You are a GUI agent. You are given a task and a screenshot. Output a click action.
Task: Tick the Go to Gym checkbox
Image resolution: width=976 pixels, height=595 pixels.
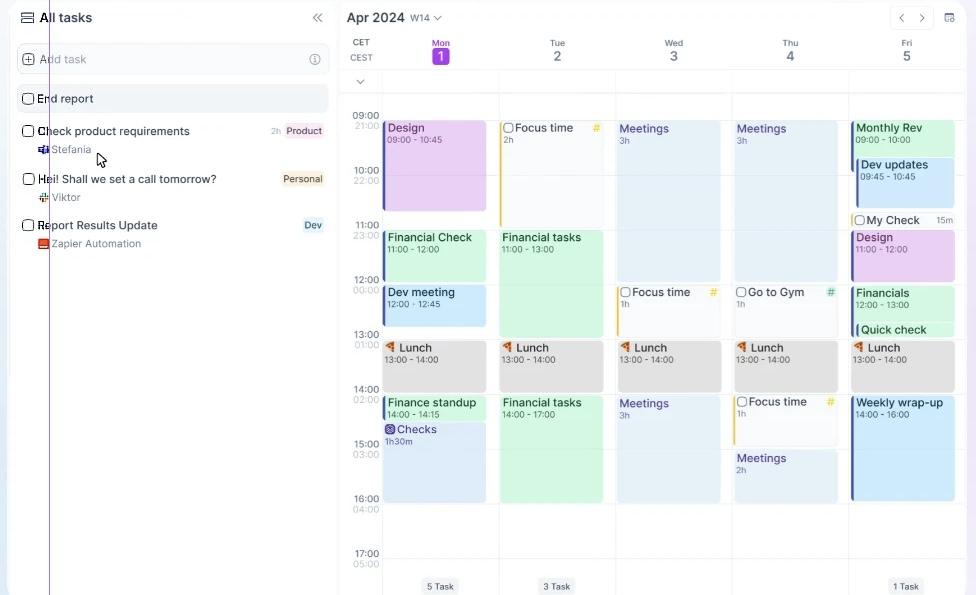(x=741, y=292)
